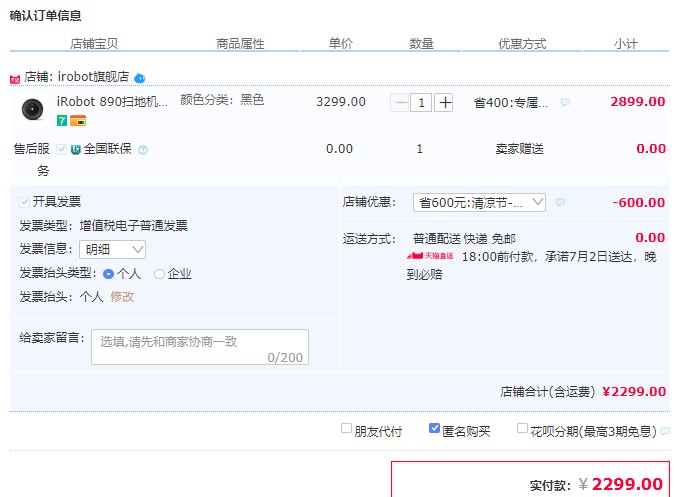Toggle the 开具发票 checkbox
This screenshot has width=674, height=497.
pos(25,202)
